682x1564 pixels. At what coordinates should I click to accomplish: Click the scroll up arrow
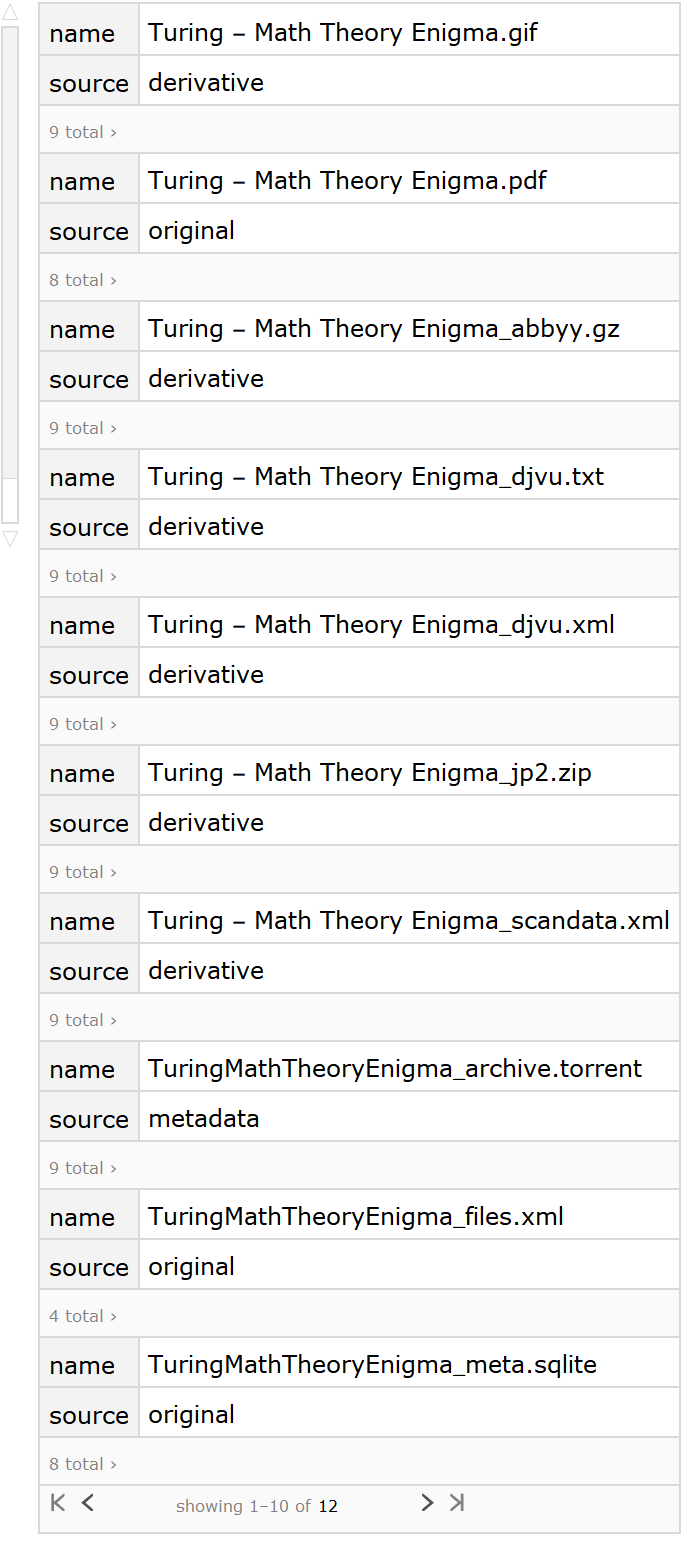(10, 13)
